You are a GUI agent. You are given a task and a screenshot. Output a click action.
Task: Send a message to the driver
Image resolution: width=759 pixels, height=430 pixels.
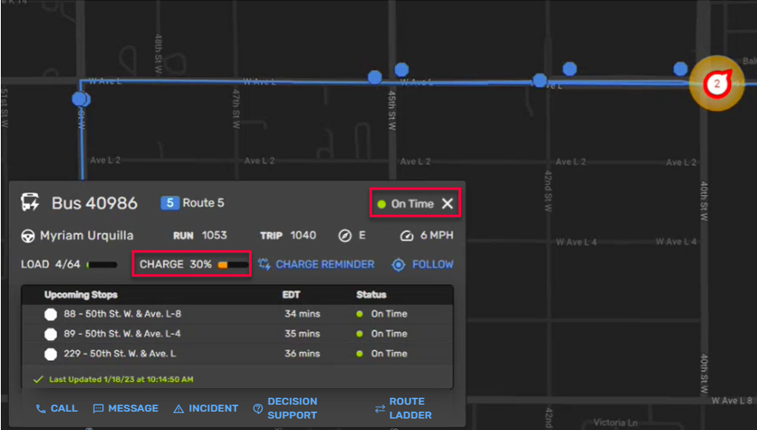[125, 408]
